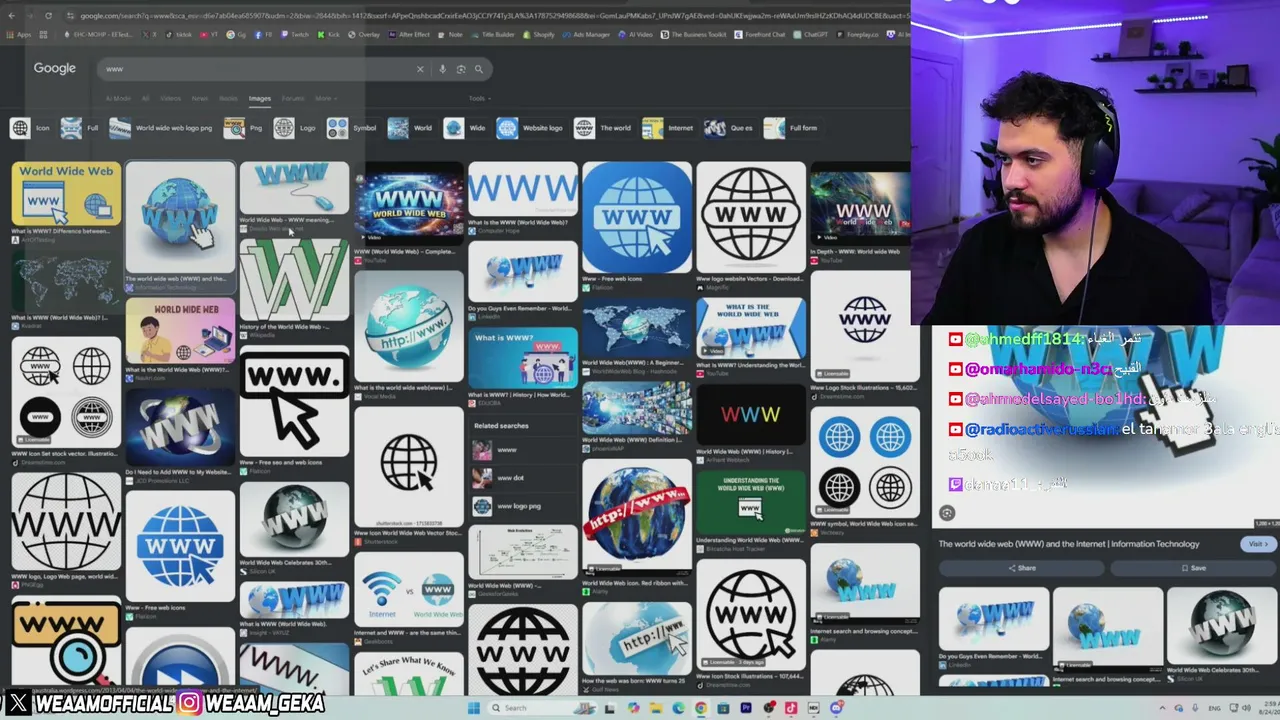Filter results by the Website logo chip
1280x720 pixels.
(531, 128)
